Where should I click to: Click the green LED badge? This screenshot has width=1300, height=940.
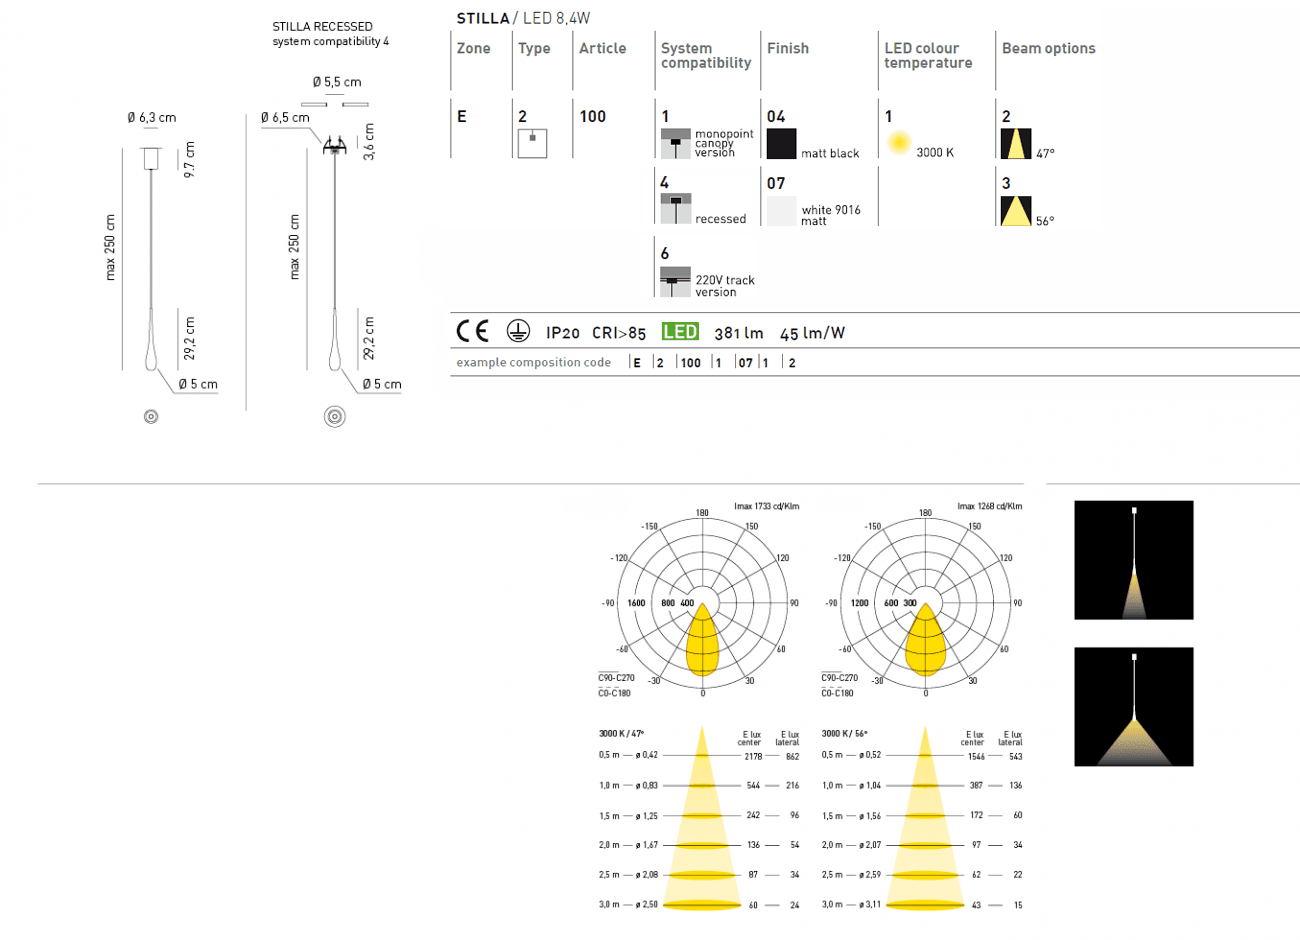coord(680,331)
